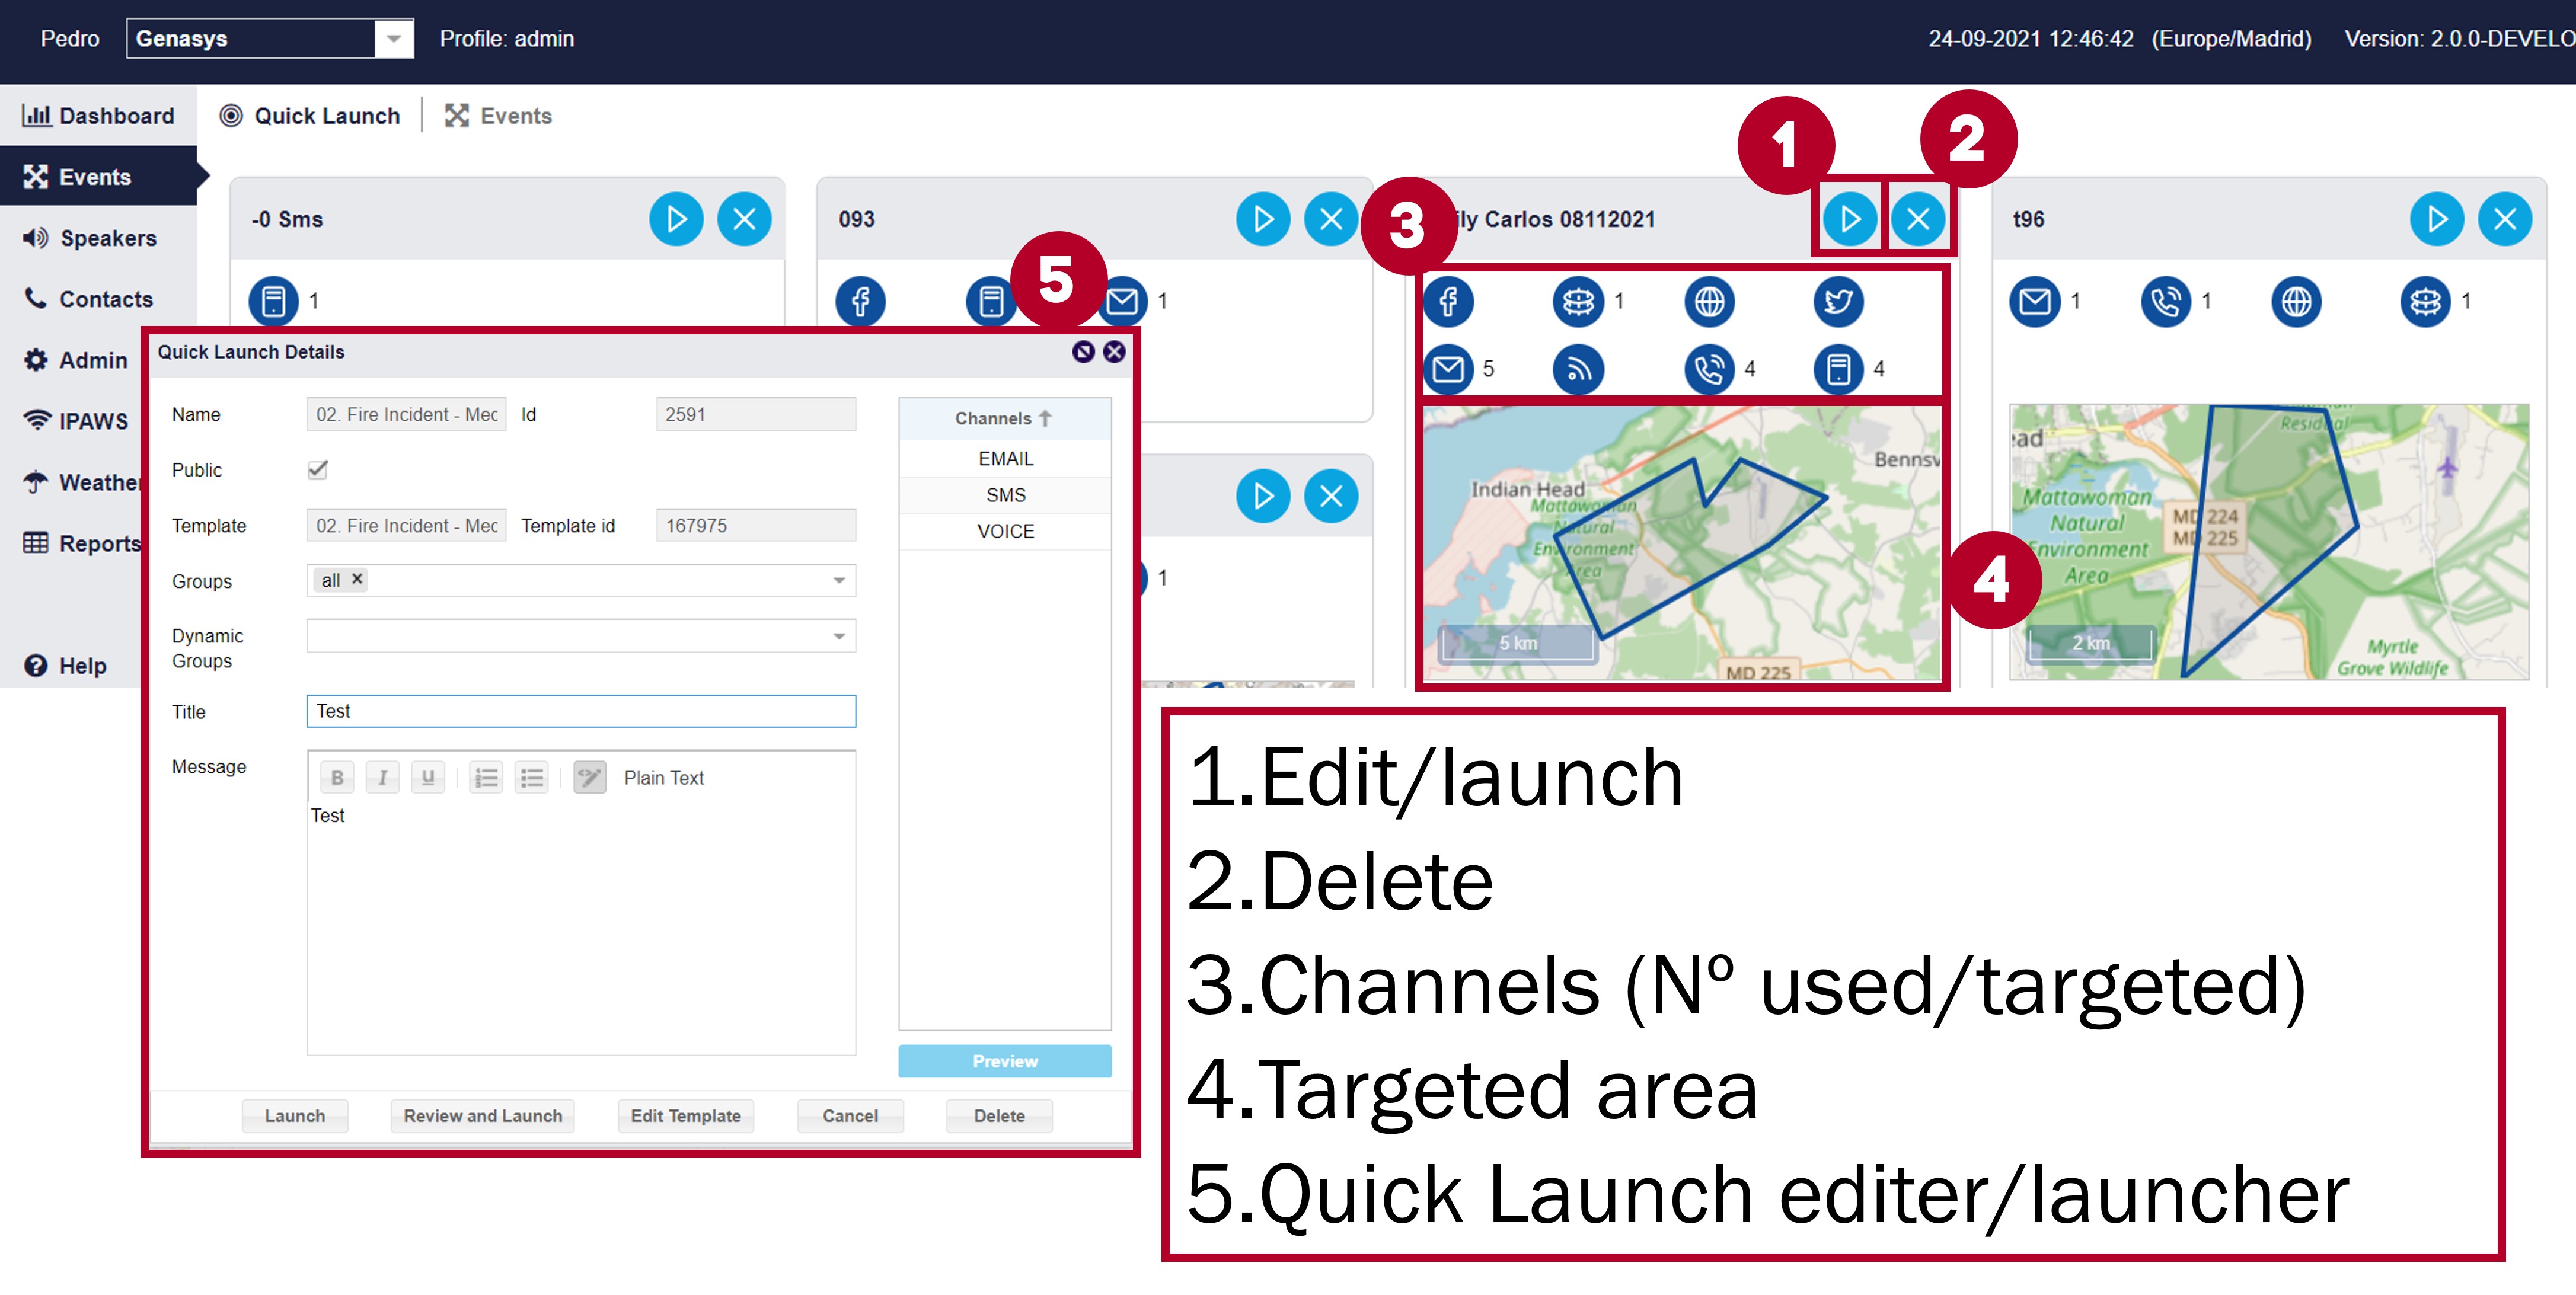The image size is (2576, 1295).
Task: Click the Edit Template button
Action: [685, 1115]
